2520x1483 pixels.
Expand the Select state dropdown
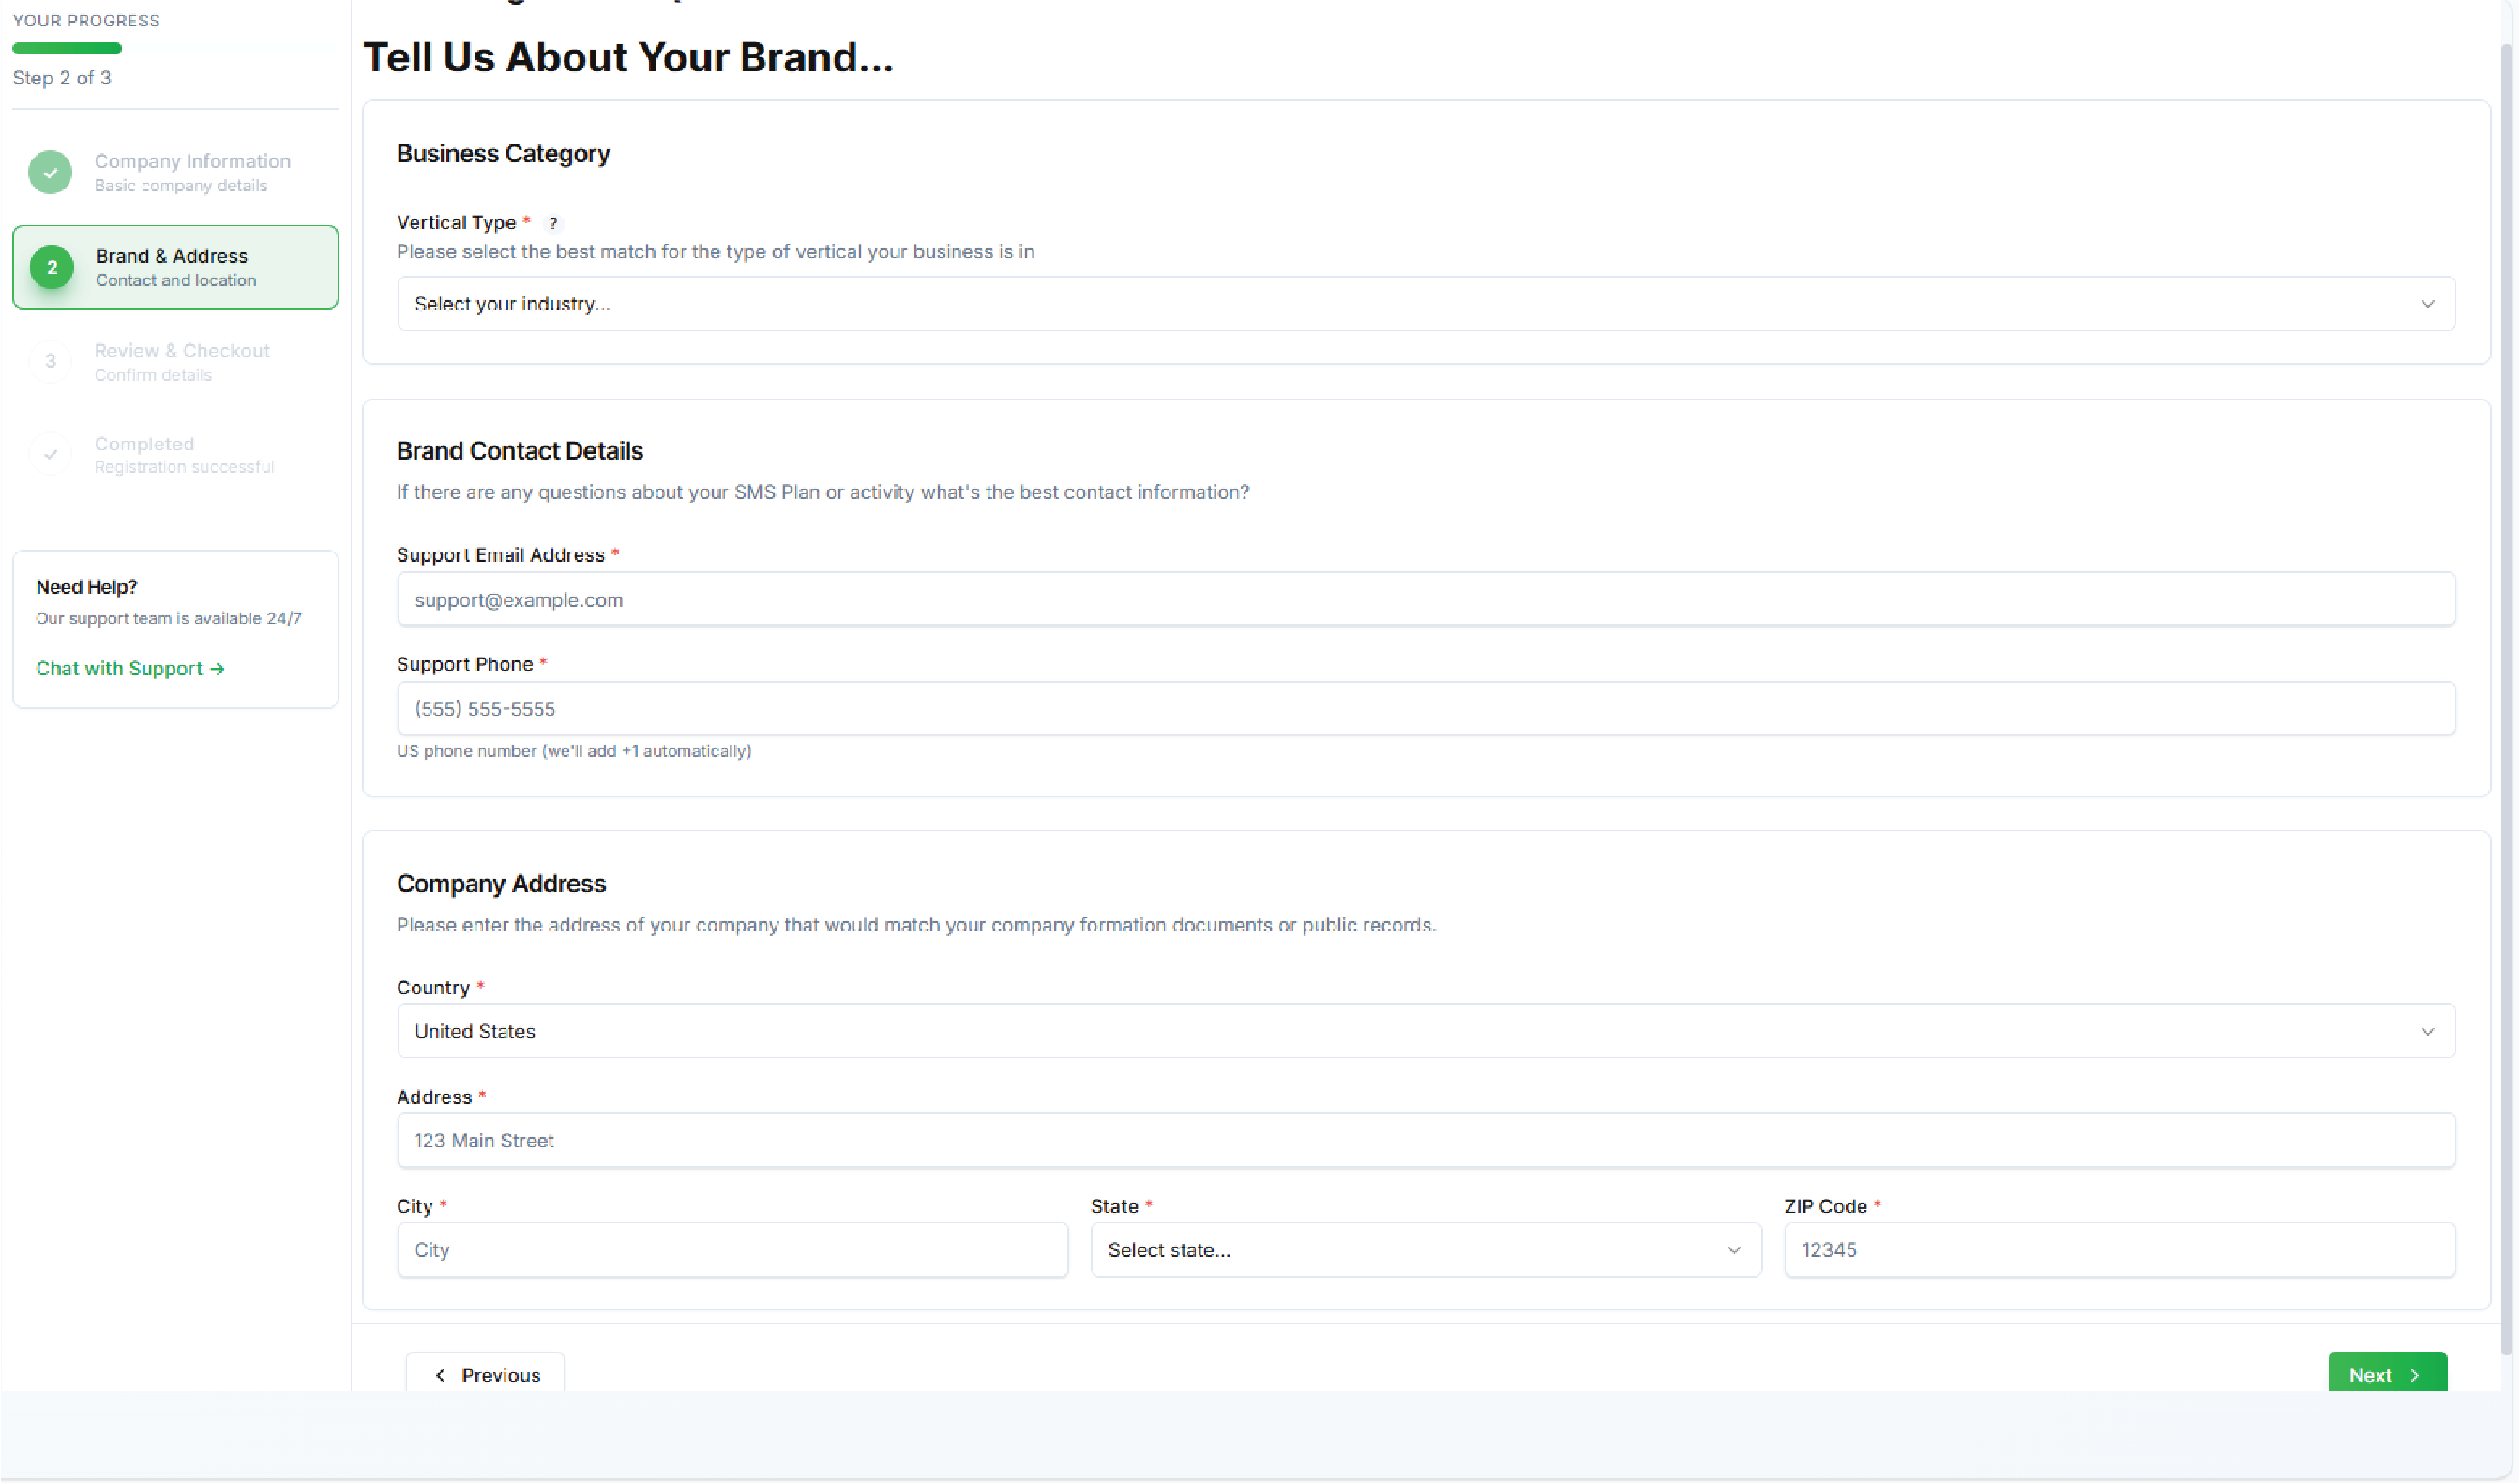tap(1400, 1250)
